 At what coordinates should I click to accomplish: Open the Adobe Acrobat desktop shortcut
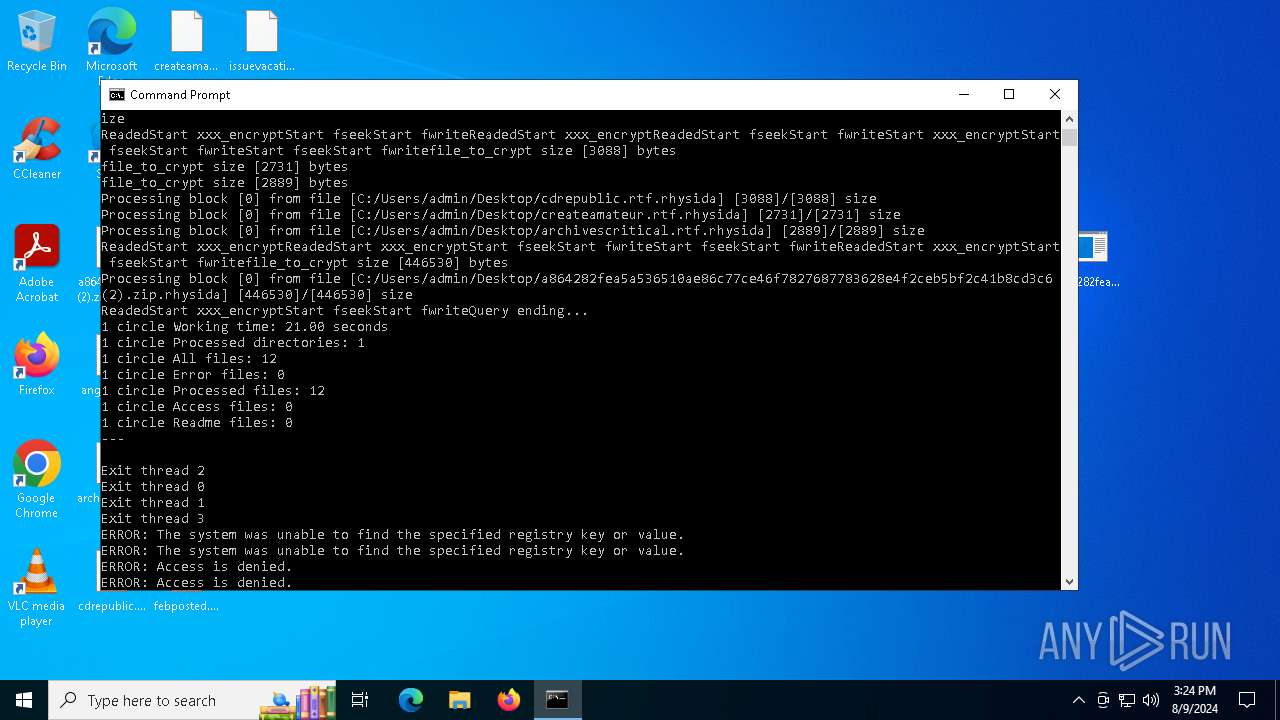(37, 264)
